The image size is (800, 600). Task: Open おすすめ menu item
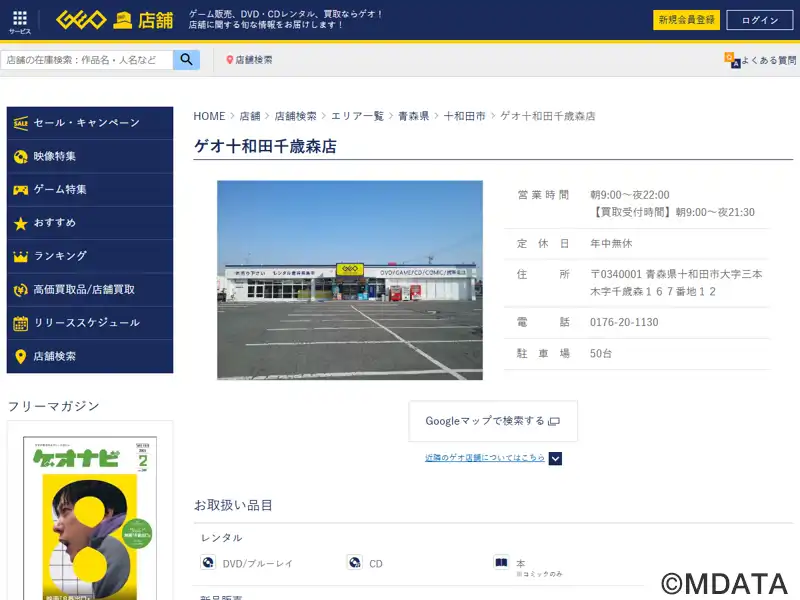(90, 223)
